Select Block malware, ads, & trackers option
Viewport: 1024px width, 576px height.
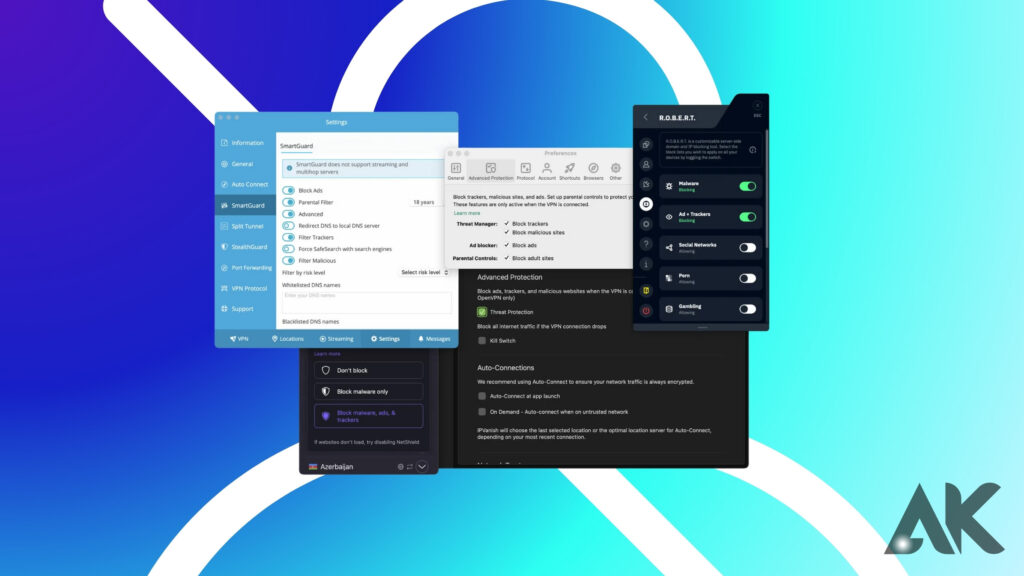[x=368, y=416]
